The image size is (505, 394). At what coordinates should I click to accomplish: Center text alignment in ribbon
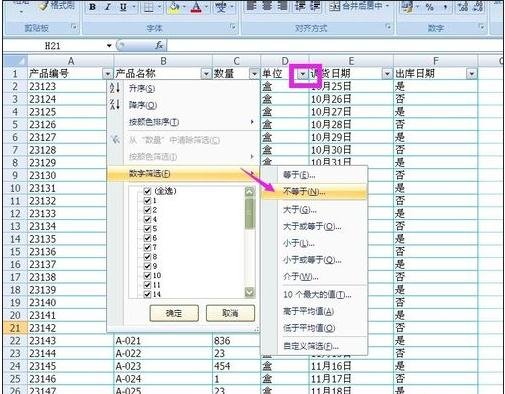pos(267,6)
